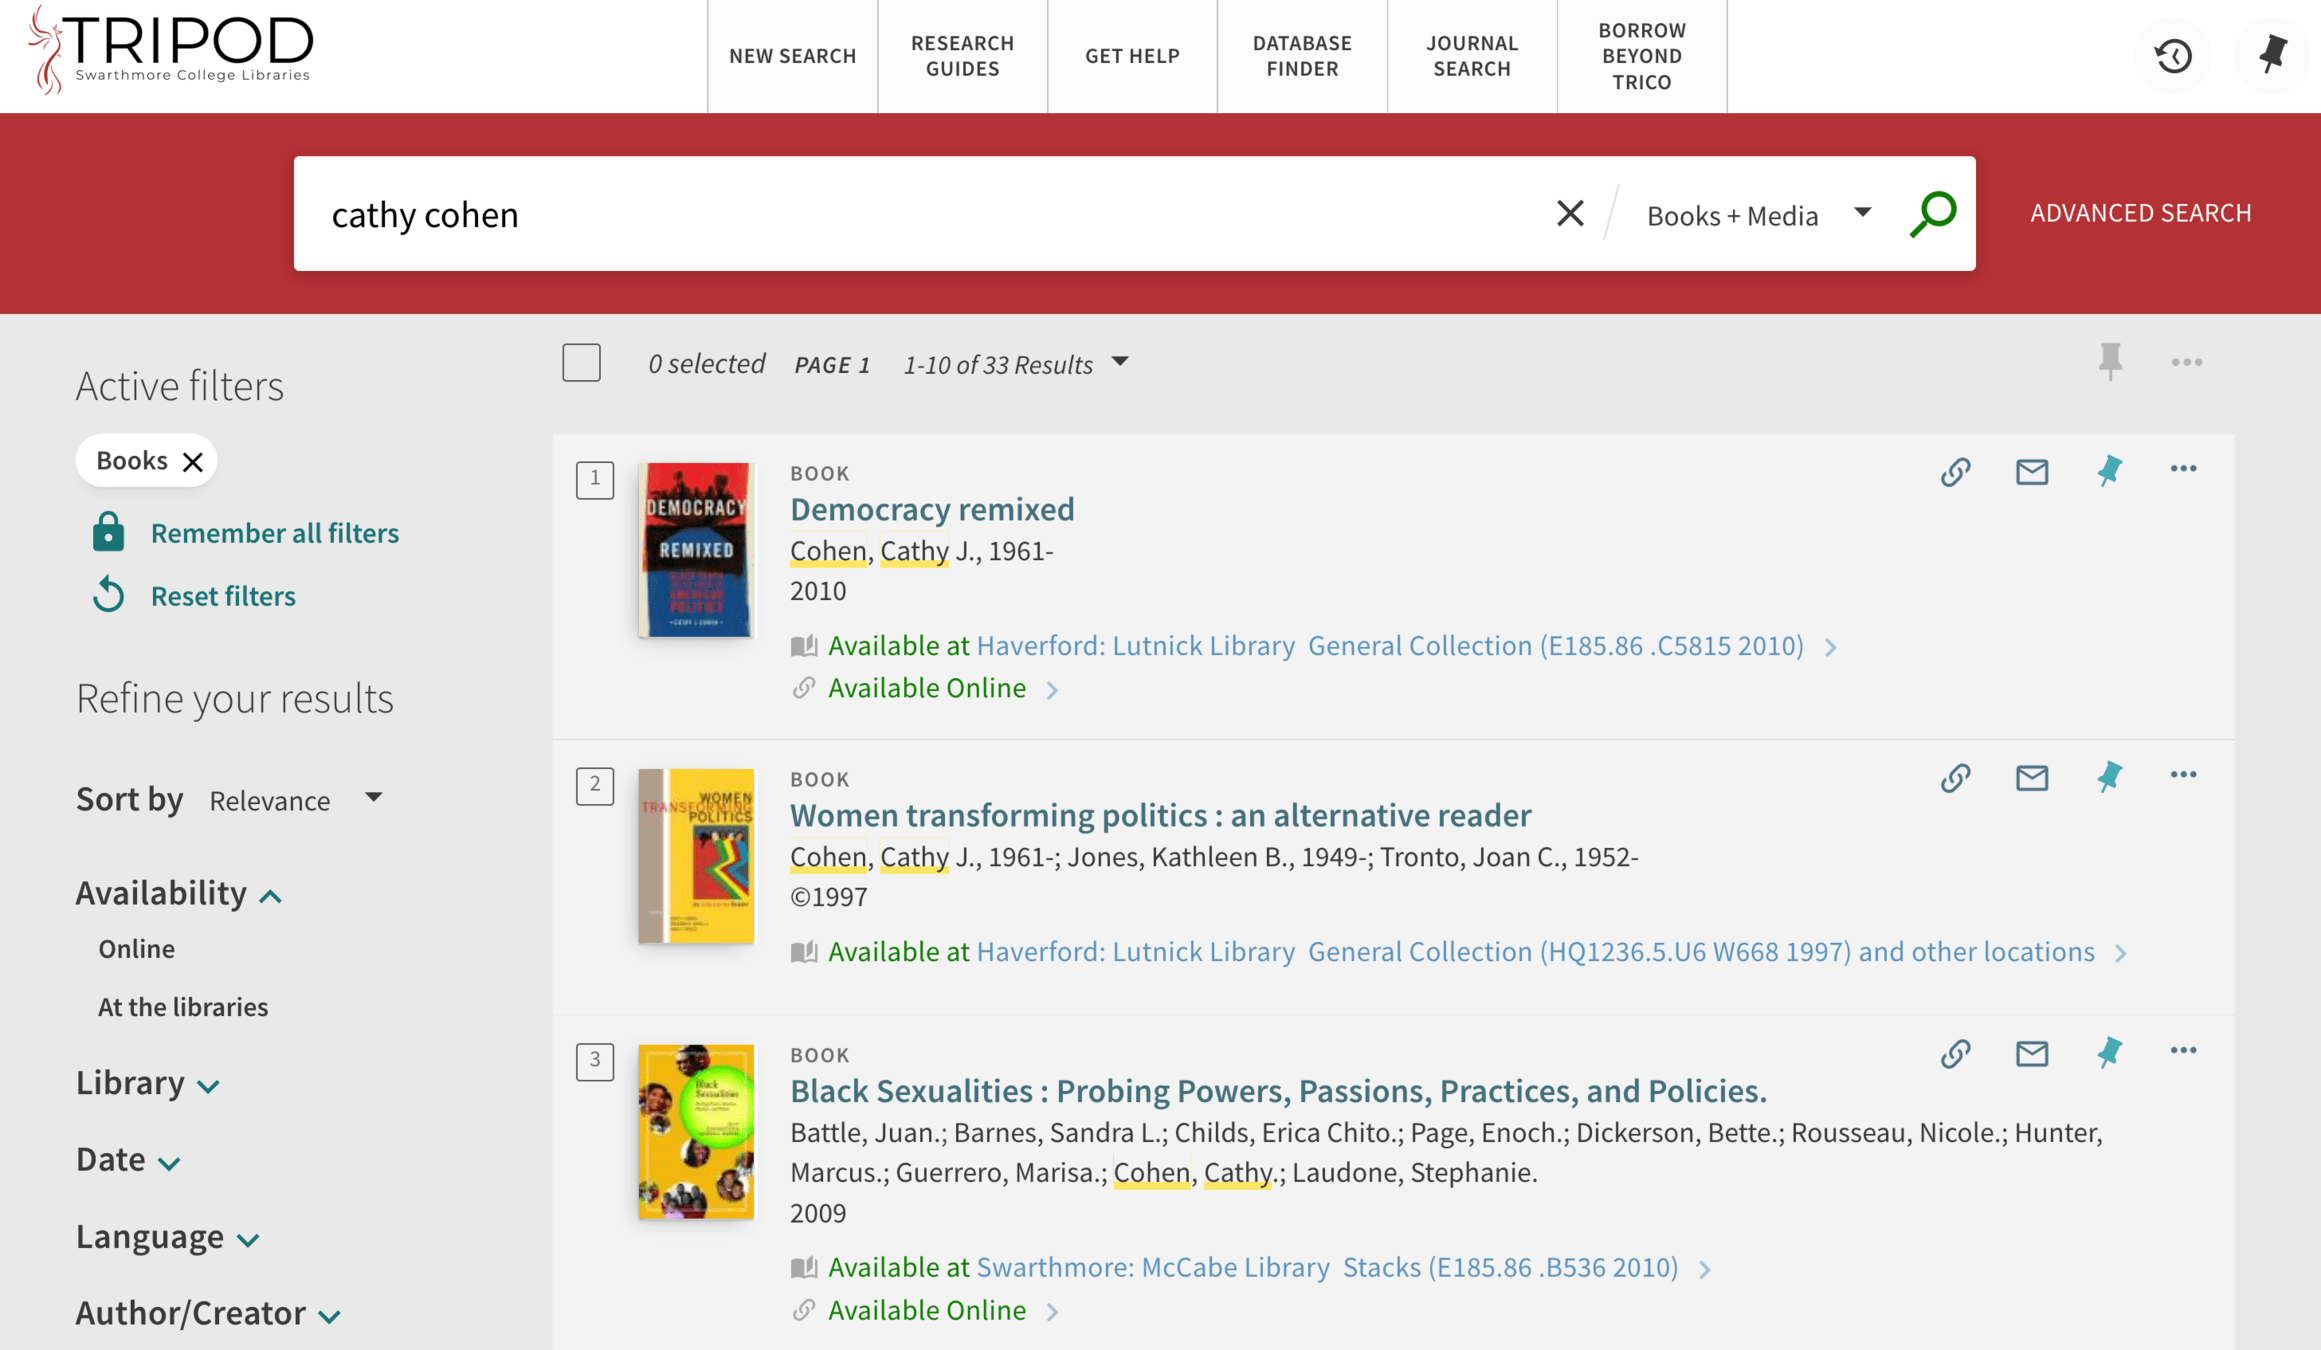
Task: Open the Democracy remixed book cover thumbnail
Action: pyautogui.click(x=696, y=549)
